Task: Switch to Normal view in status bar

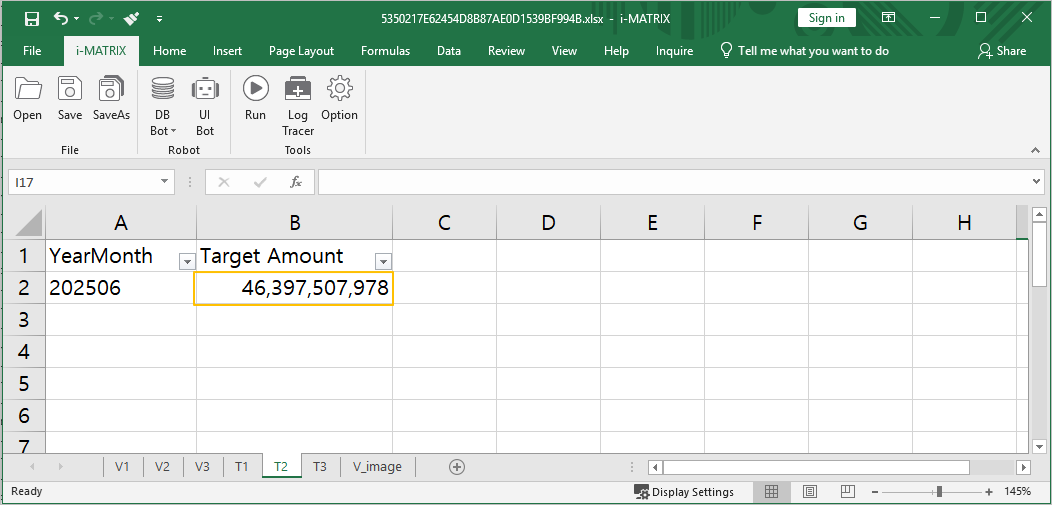Action: [772, 492]
